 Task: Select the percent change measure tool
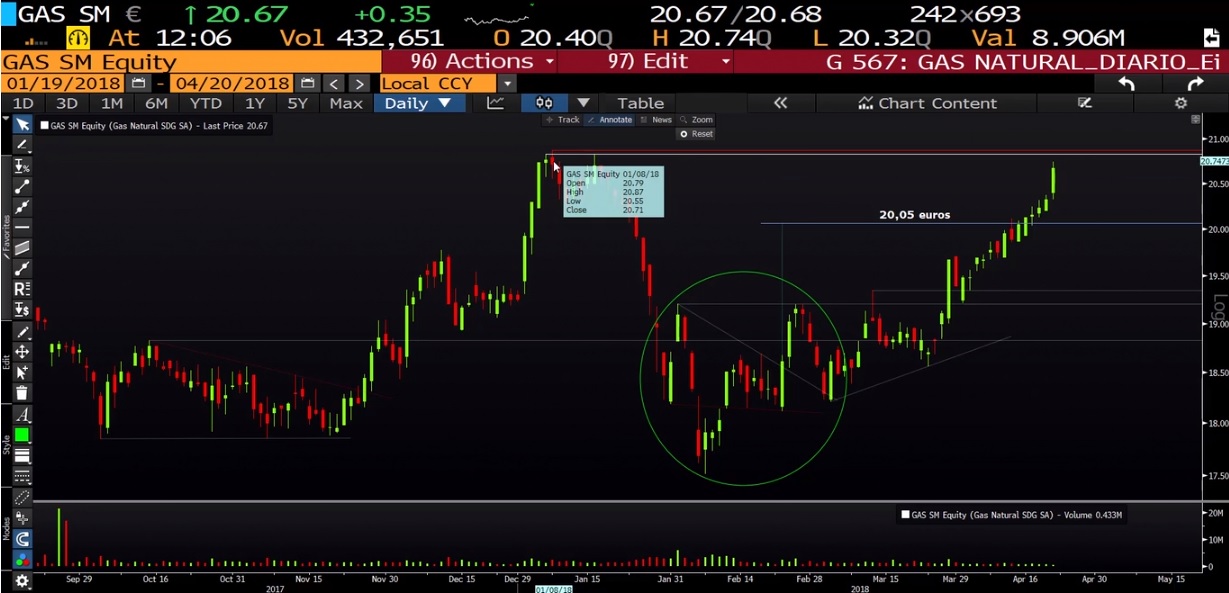coord(21,166)
